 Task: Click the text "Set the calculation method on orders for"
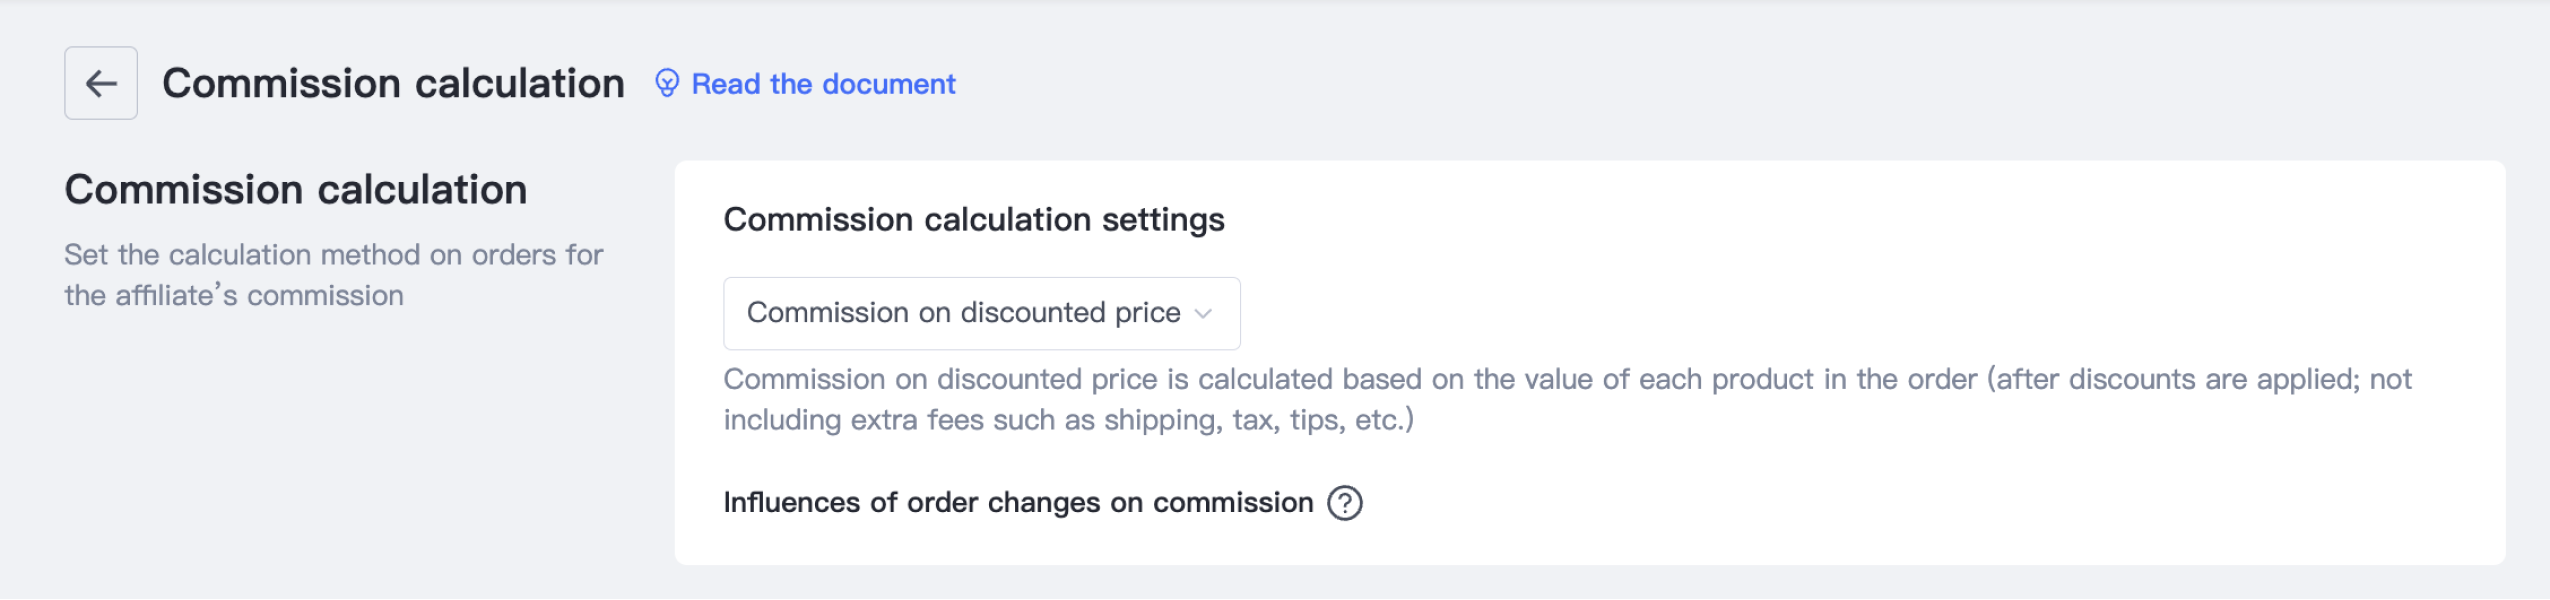click(x=334, y=255)
